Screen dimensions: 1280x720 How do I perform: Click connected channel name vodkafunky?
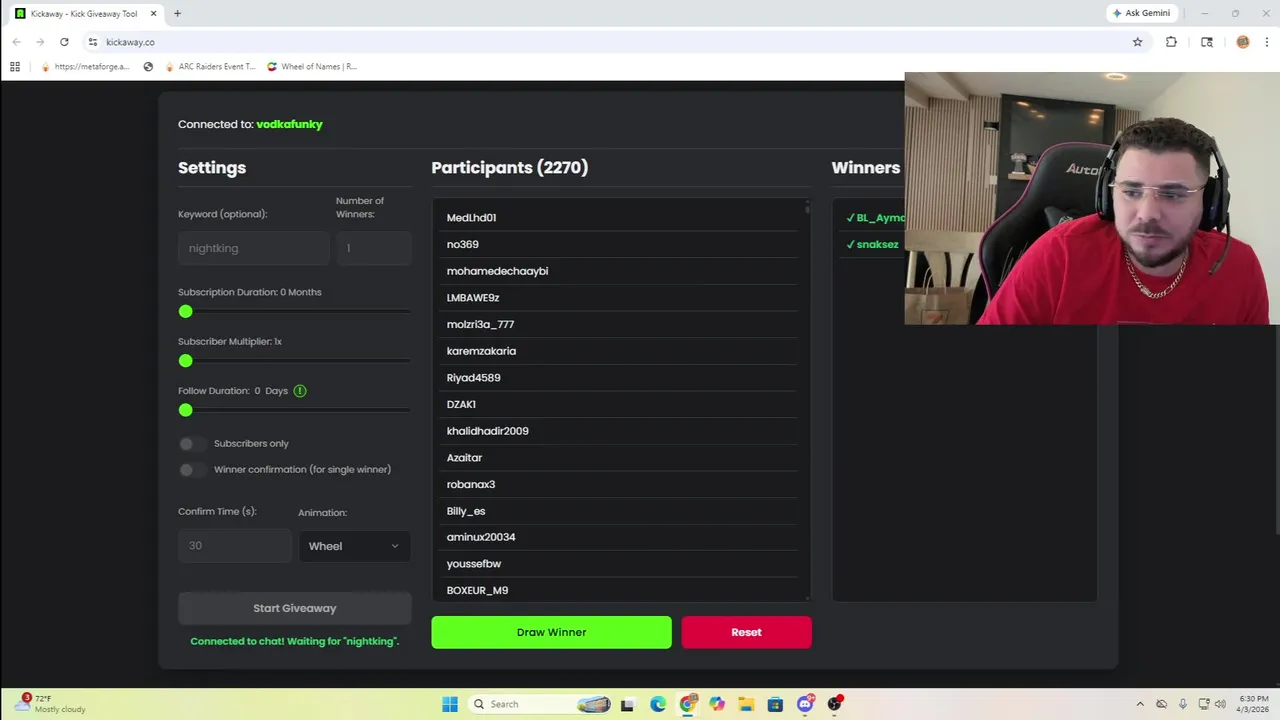coord(289,124)
